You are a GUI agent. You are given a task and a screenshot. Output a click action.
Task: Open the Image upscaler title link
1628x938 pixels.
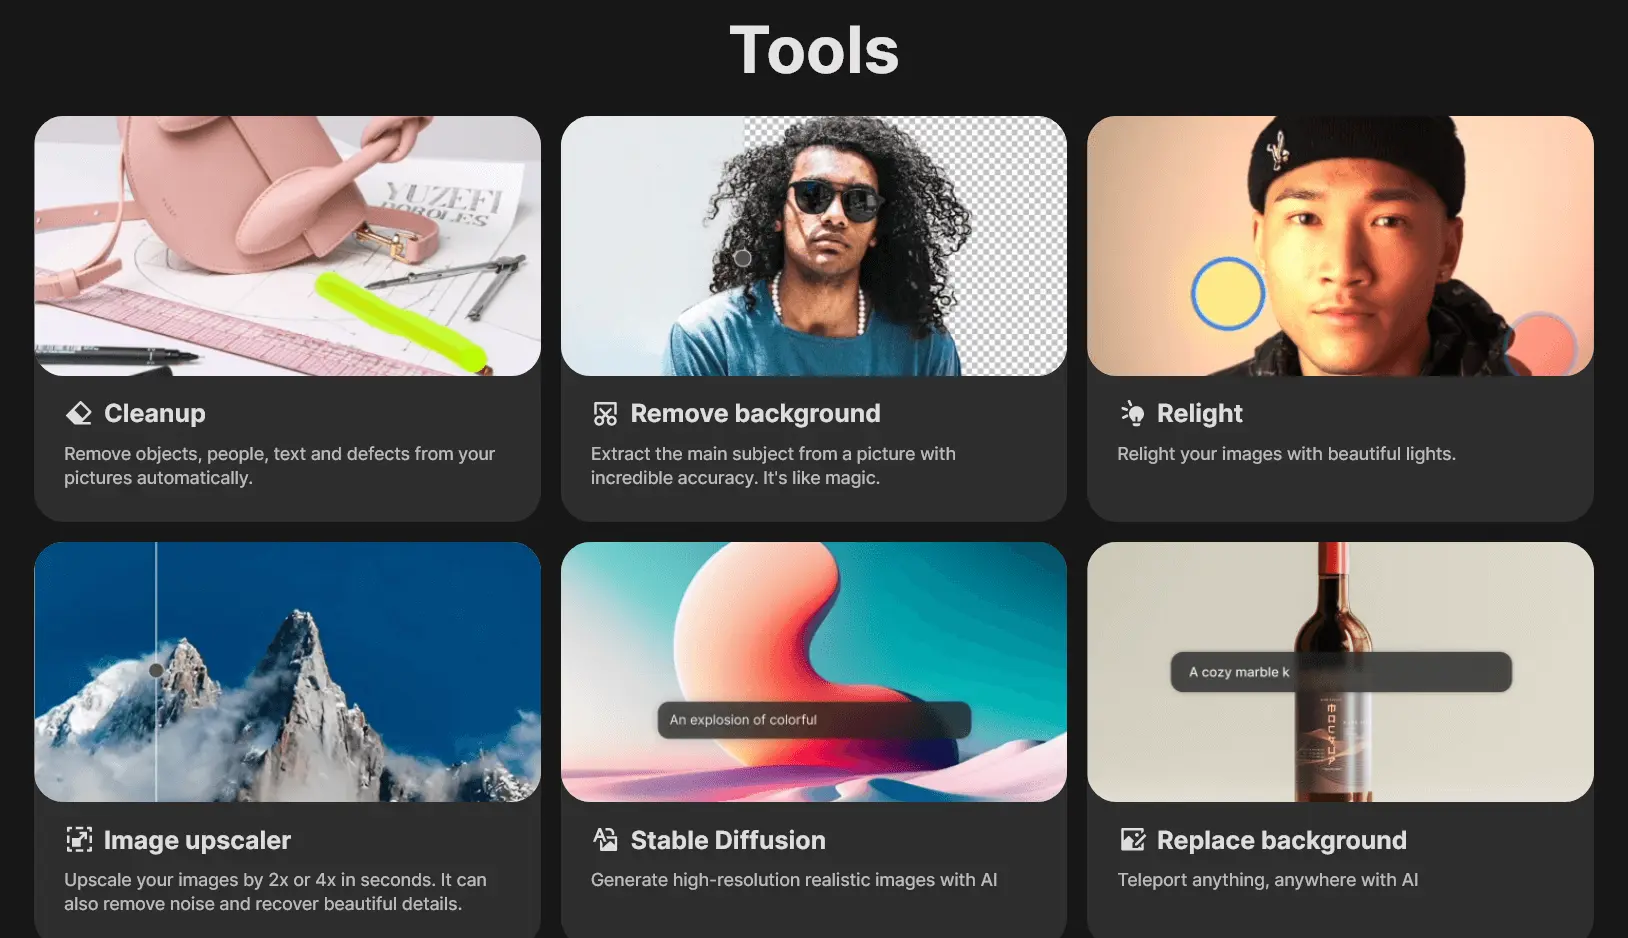[x=197, y=840]
